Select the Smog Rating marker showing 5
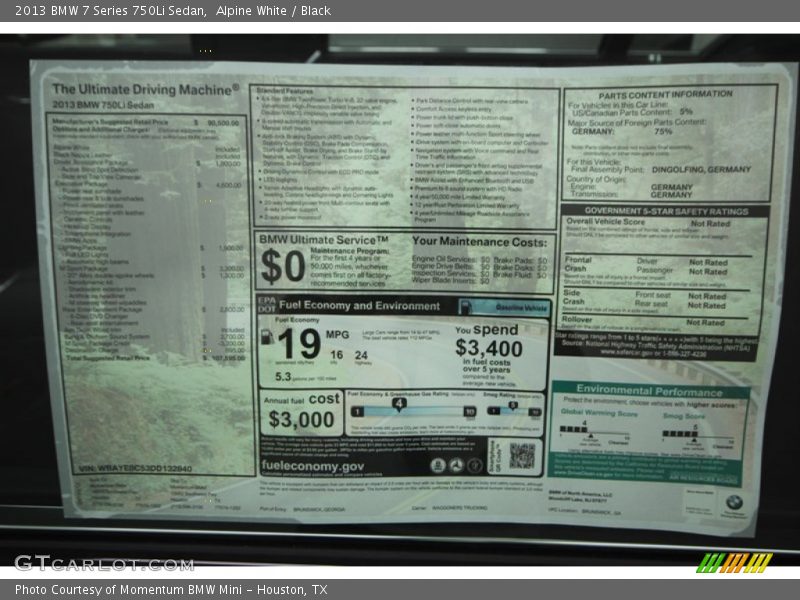 (x=513, y=406)
